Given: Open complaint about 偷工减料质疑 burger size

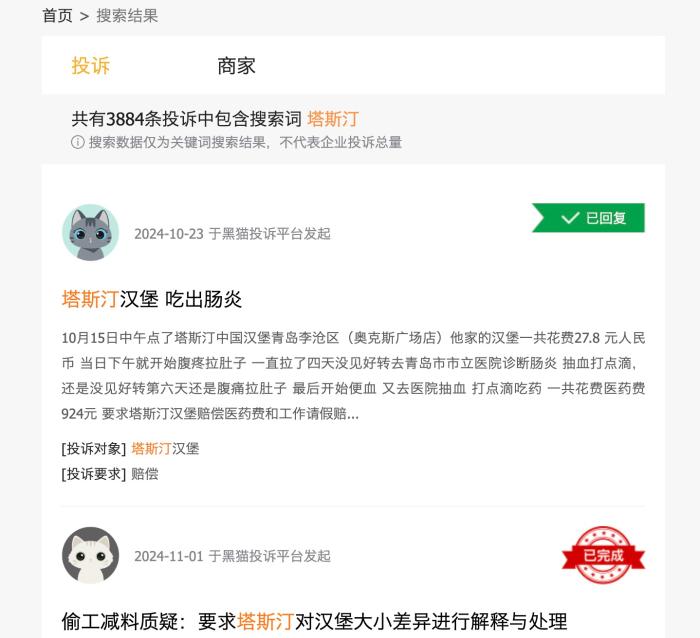Looking at the screenshot, I should pos(314,621).
